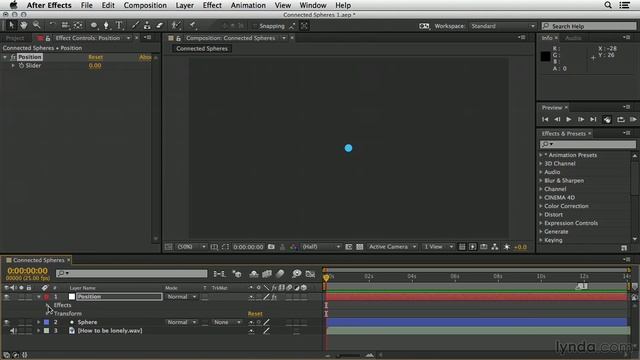This screenshot has width=640, height=360.
Task: Open macOS Spotlight search icon
Action: click(608, 5)
